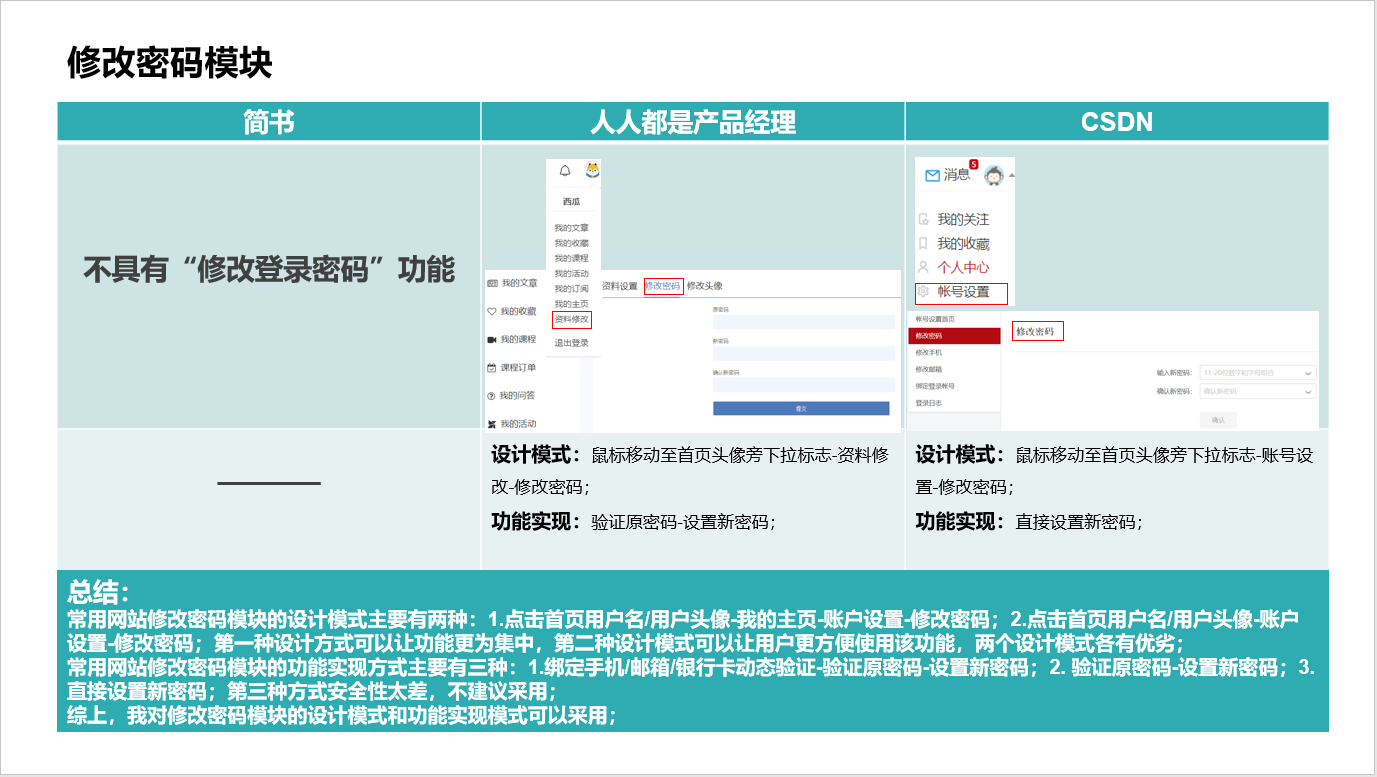This screenshot has height=777, width=1377.
Task: Choose 我的主页 in the avatar dropdown
Action: [x=572, y=303]
